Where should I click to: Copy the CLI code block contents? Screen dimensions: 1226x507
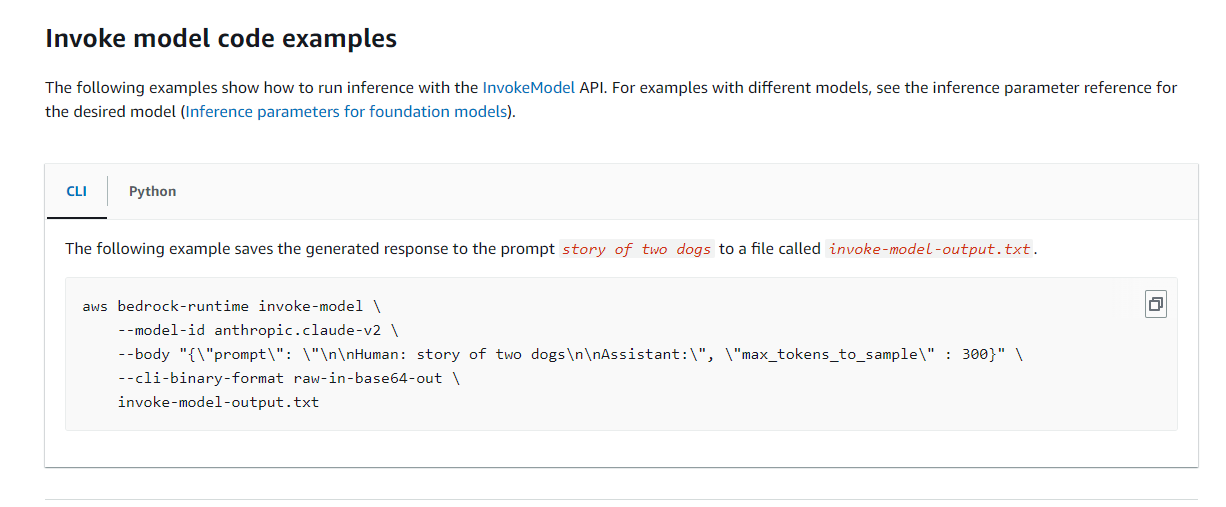click(x=1155, y=304)
